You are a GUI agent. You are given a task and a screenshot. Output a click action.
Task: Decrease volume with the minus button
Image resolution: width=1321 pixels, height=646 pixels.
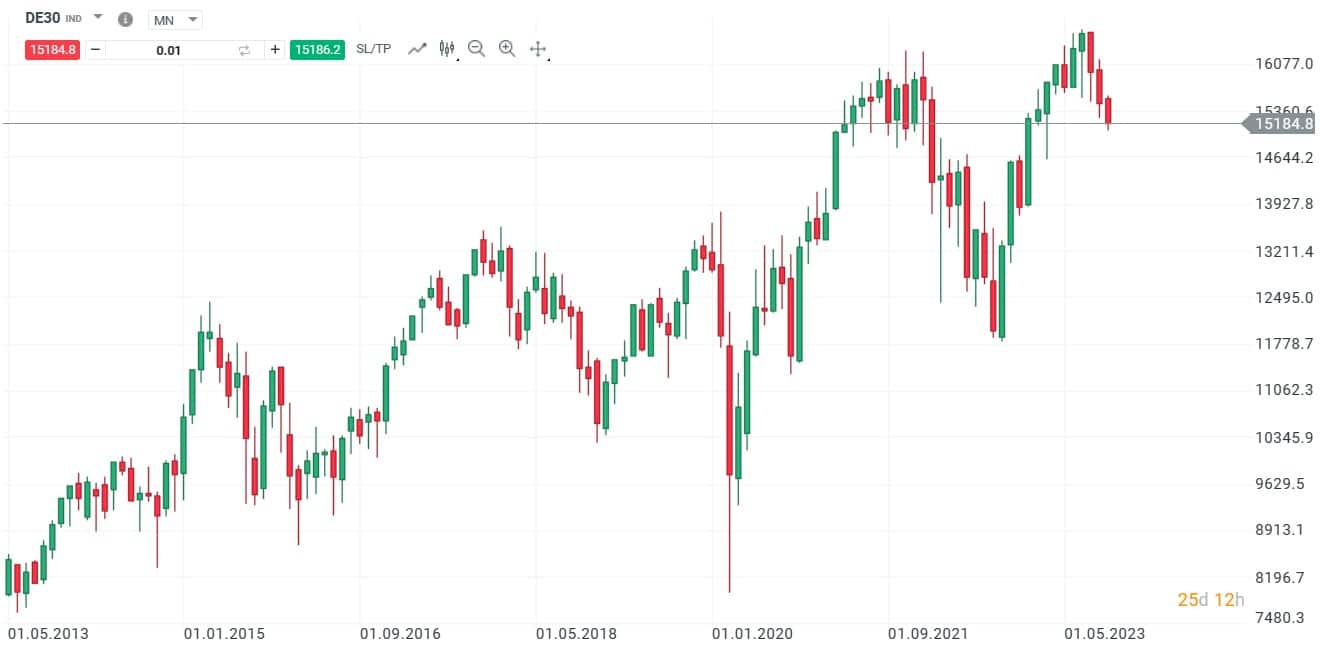pos(92,48)
